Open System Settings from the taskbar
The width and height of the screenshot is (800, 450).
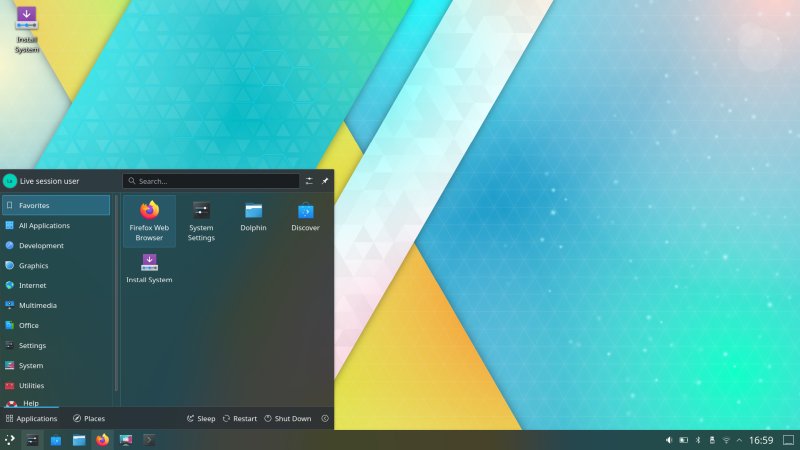point(32,440)
